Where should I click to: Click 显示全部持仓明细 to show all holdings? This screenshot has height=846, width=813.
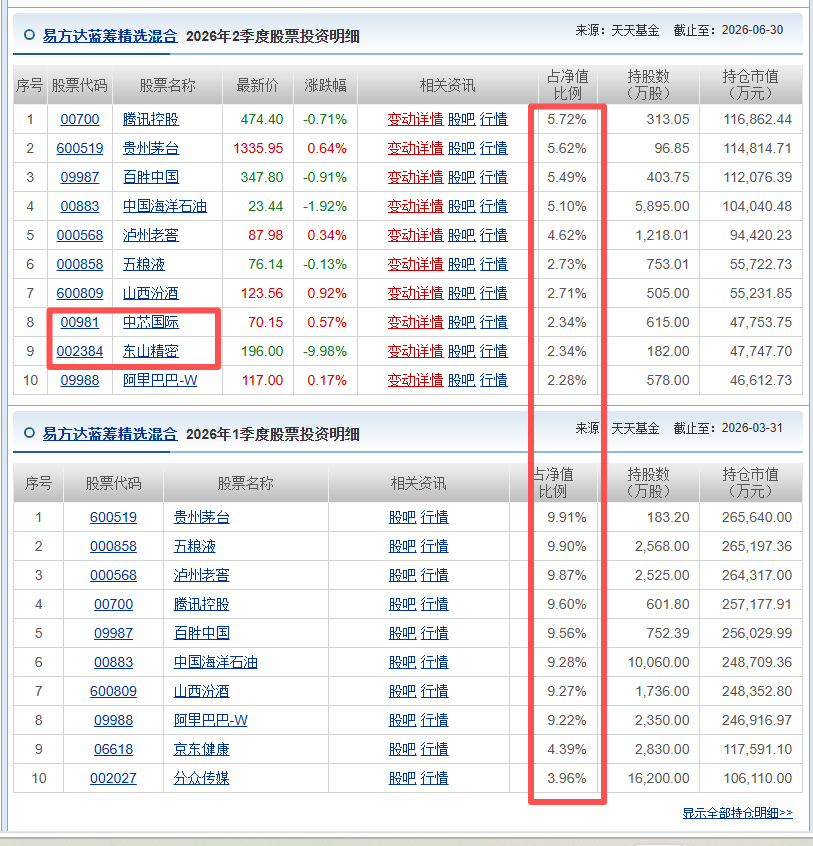(x=737, y=813)
